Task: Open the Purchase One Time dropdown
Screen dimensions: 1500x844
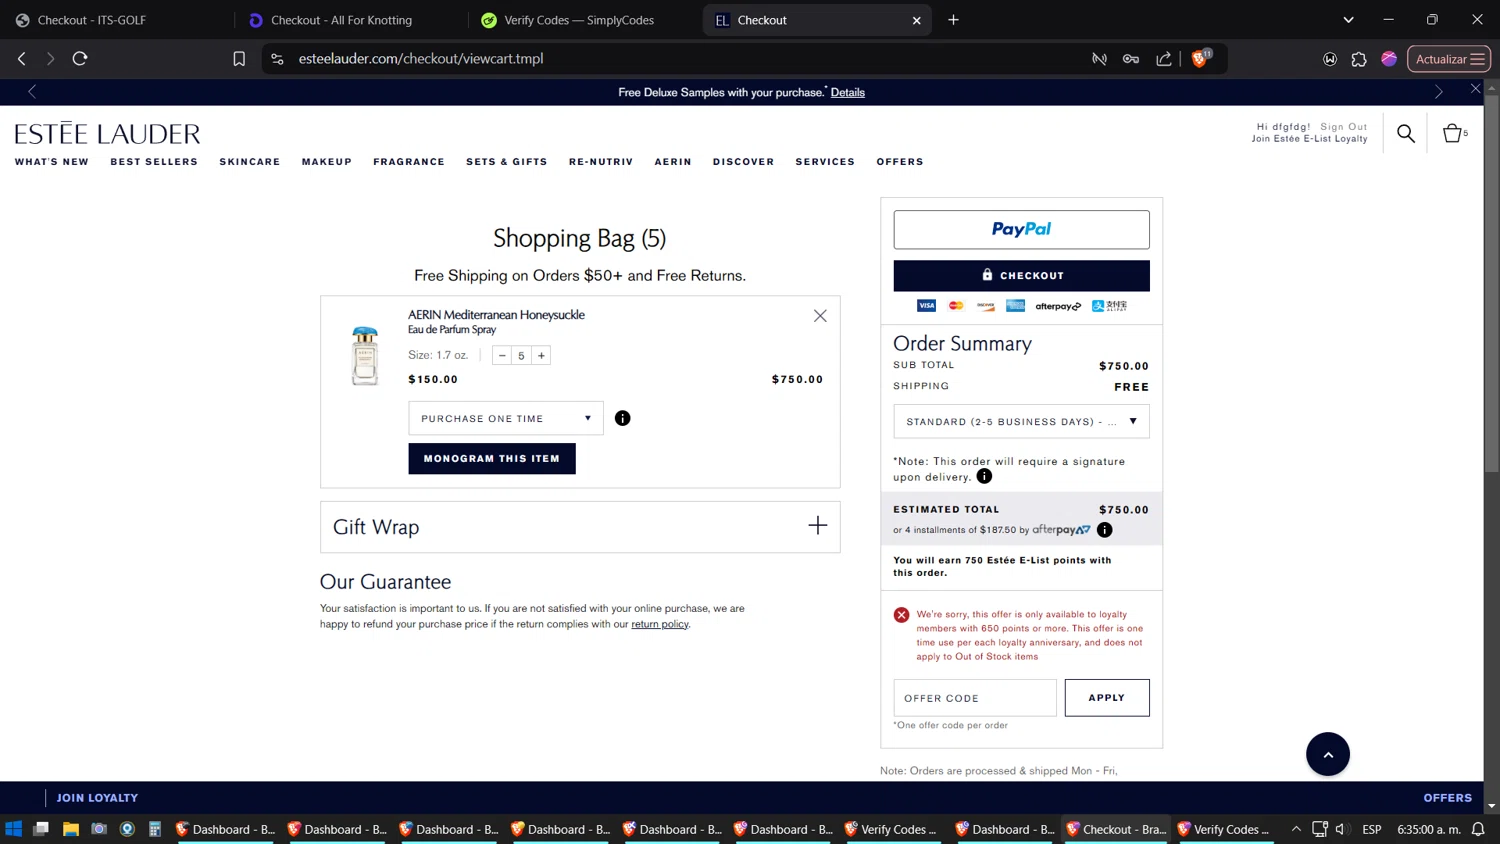Action: (506, 418)
